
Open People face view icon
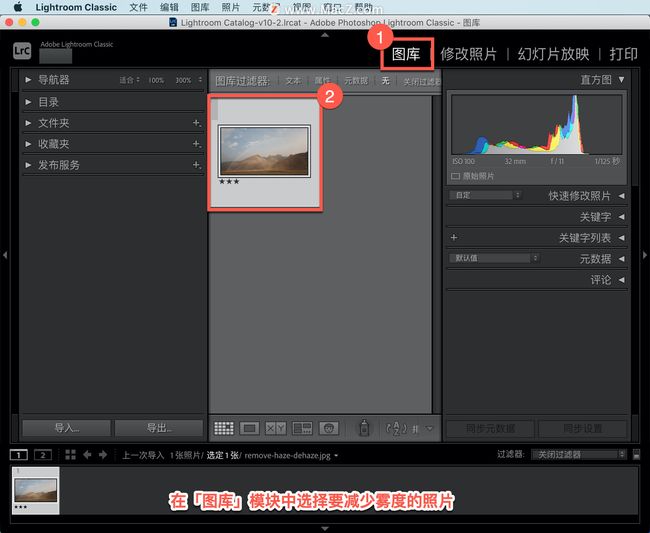[x=329, y=428]
